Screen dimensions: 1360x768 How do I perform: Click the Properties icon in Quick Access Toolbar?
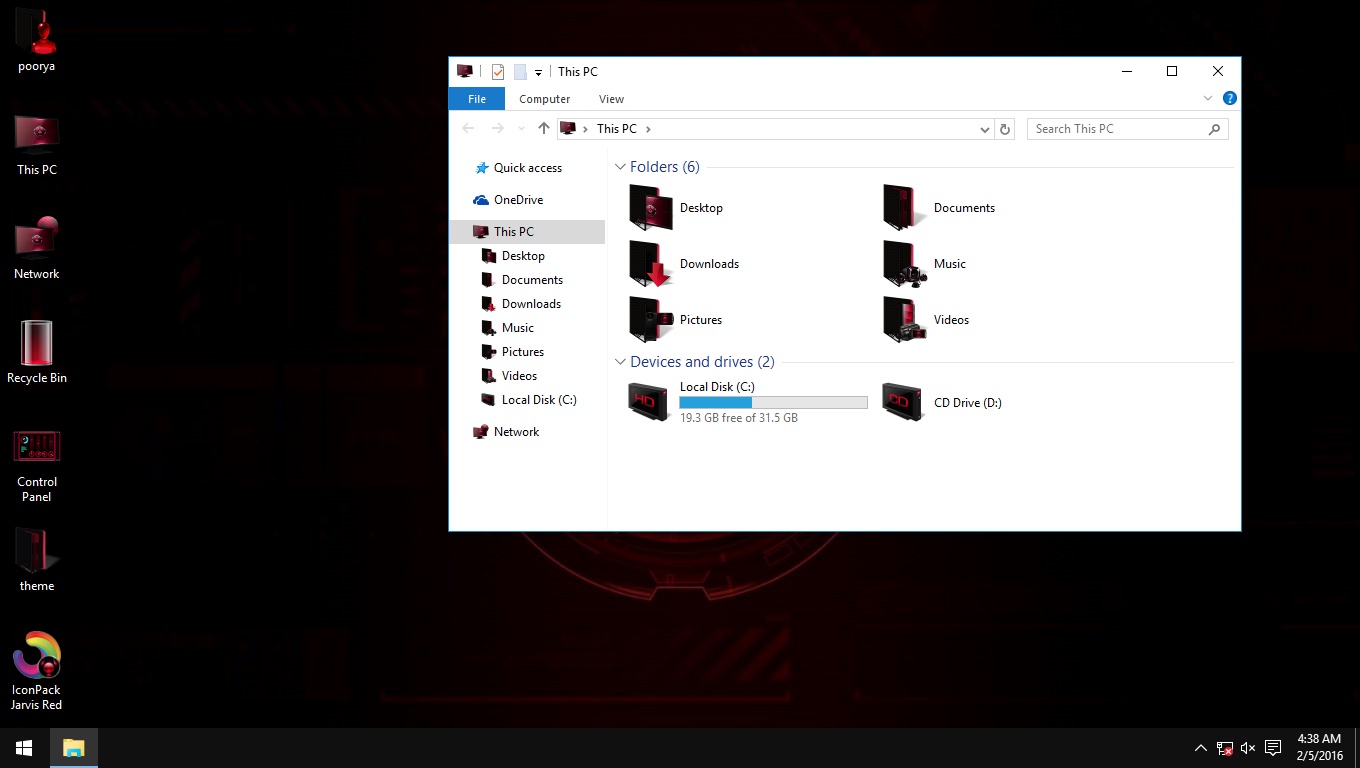498,71
